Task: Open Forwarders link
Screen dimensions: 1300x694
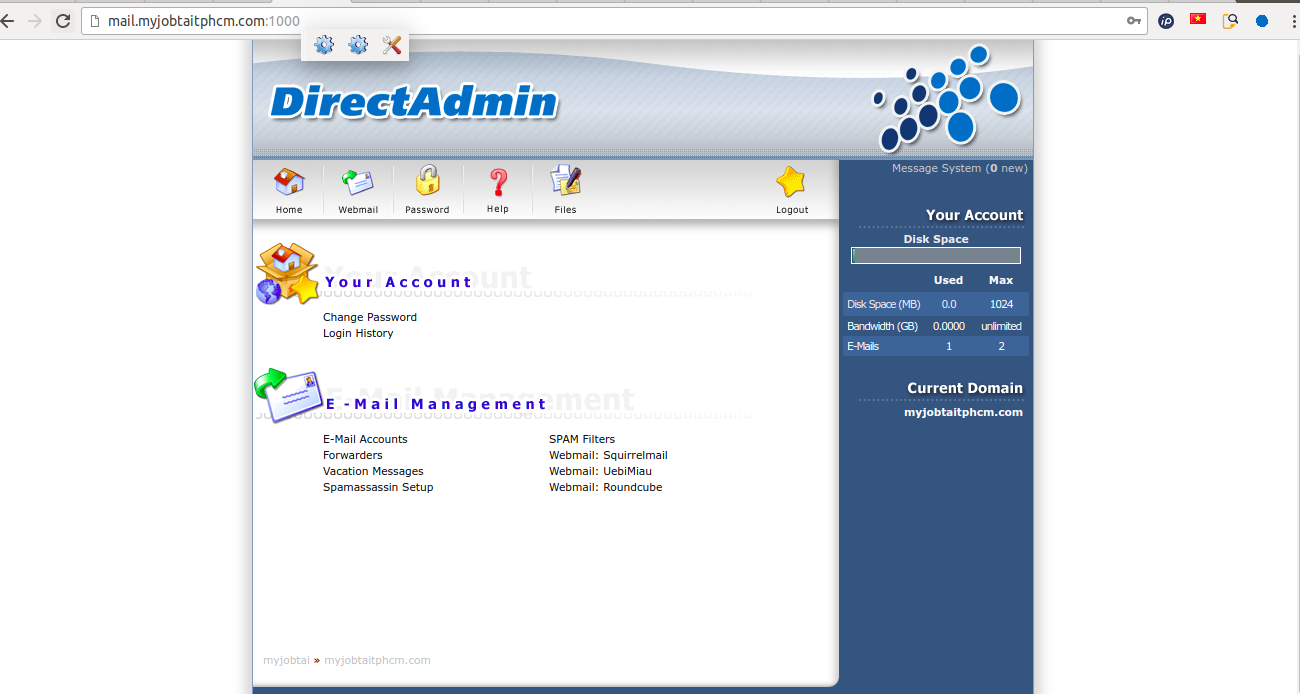Action: [353, 455]
